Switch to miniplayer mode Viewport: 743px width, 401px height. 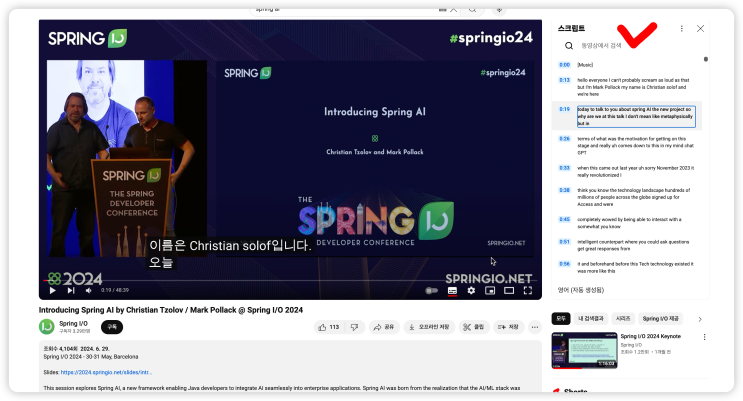point(490,291)
